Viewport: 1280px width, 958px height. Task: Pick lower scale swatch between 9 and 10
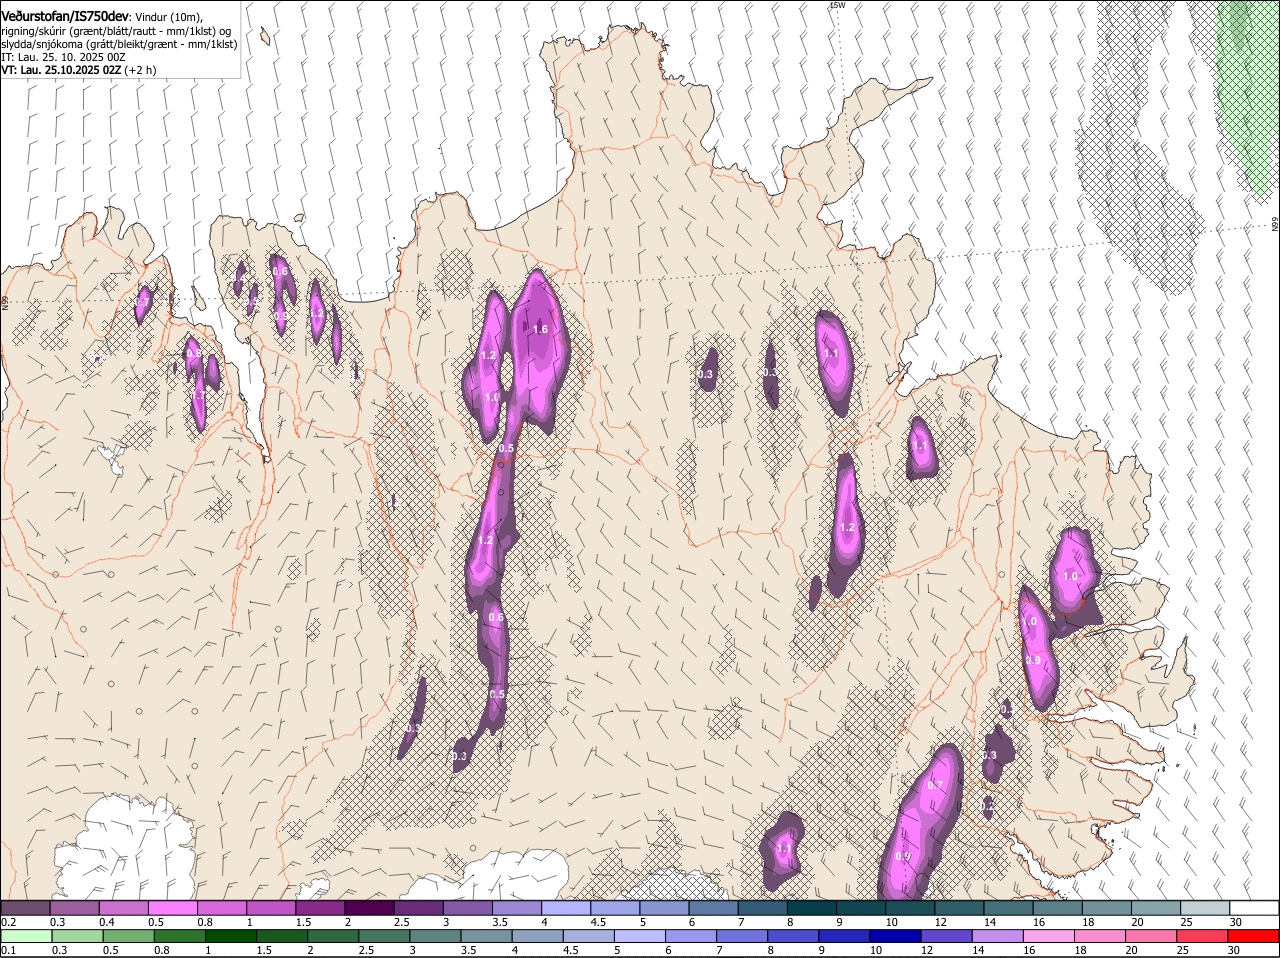(x=844, y=937)
